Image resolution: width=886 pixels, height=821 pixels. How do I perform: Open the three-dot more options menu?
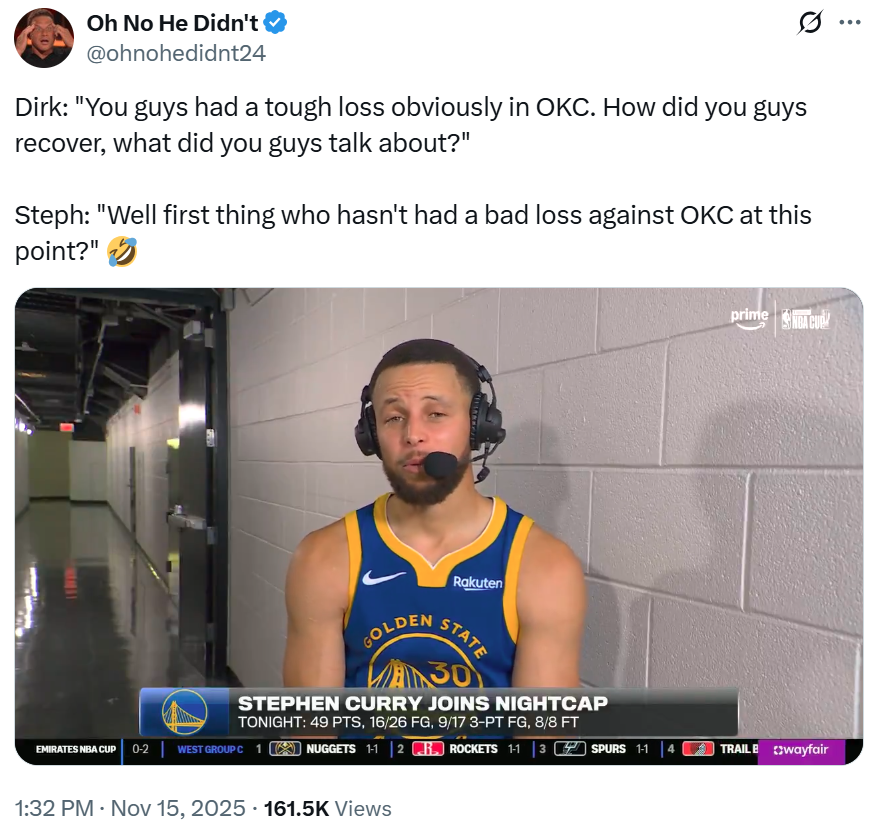coord(849,24)
